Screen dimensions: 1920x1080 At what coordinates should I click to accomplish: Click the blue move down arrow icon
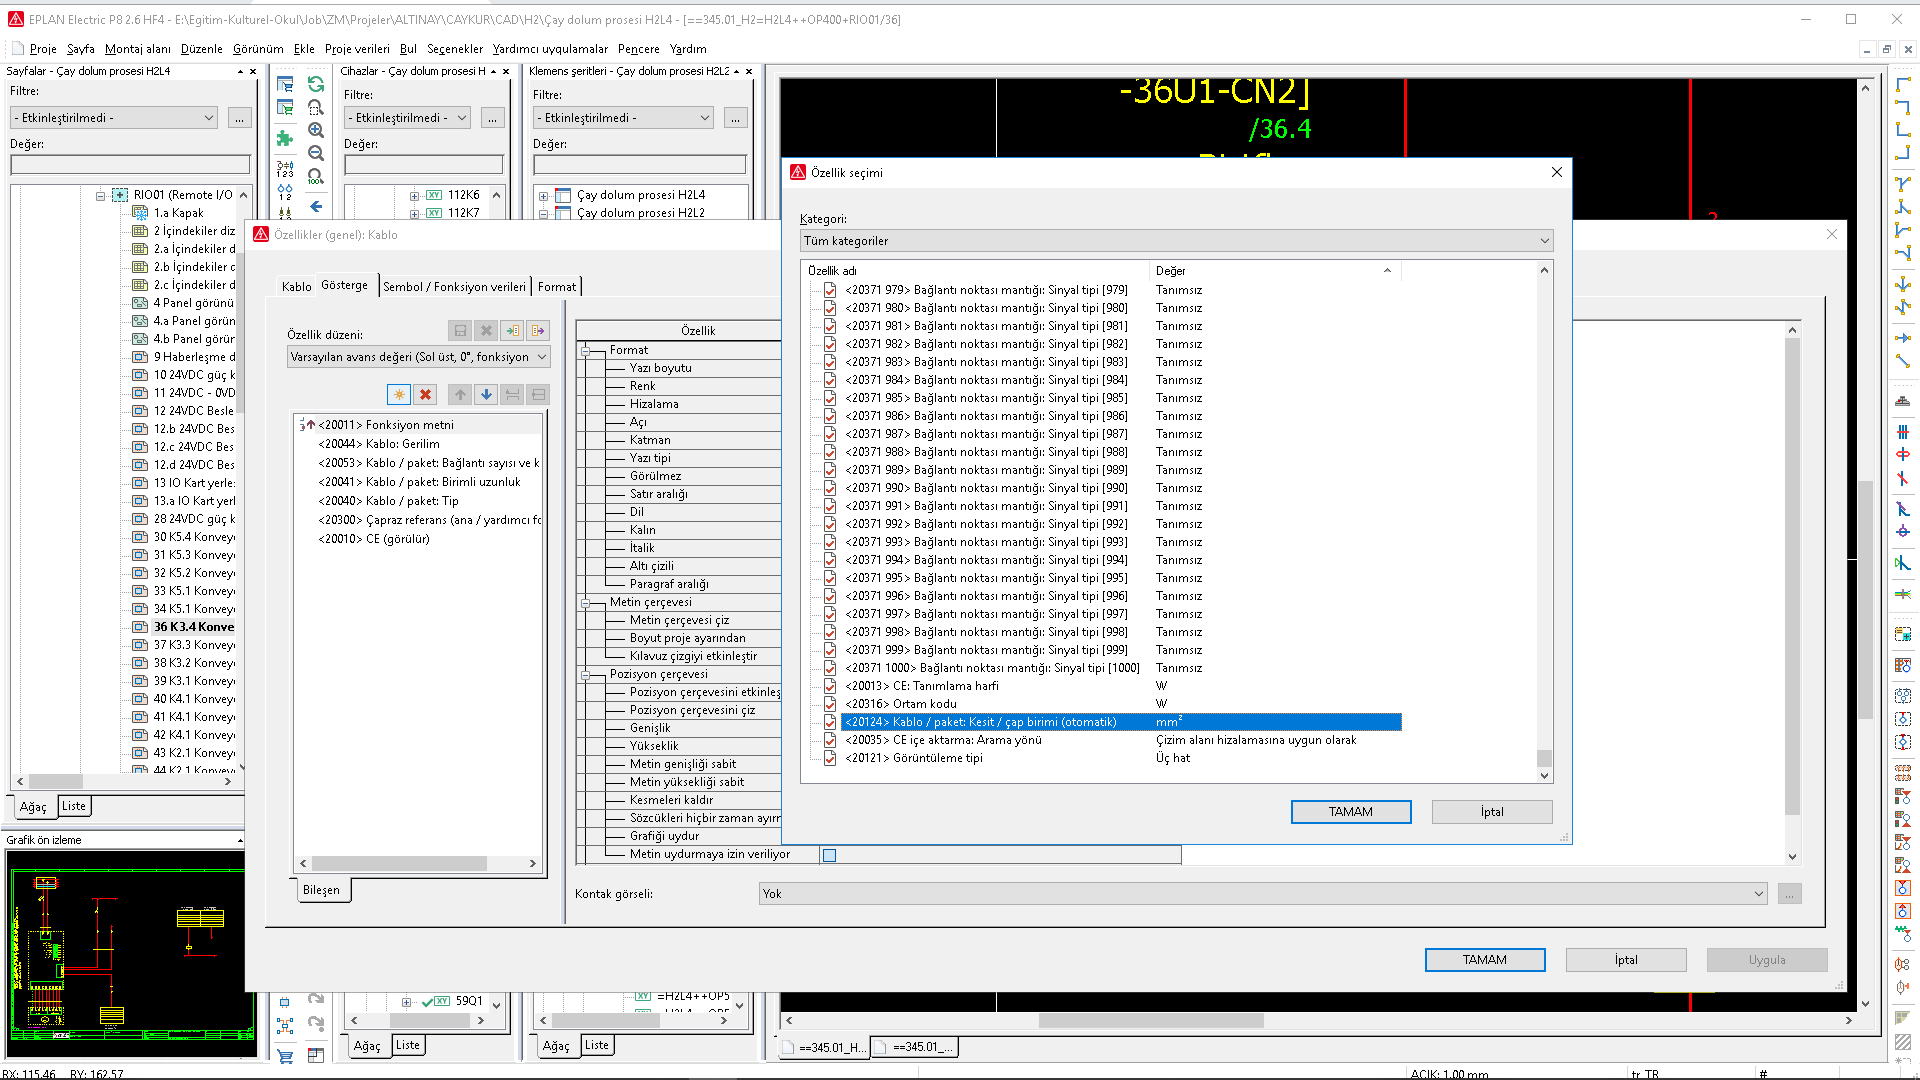point(486,394)
